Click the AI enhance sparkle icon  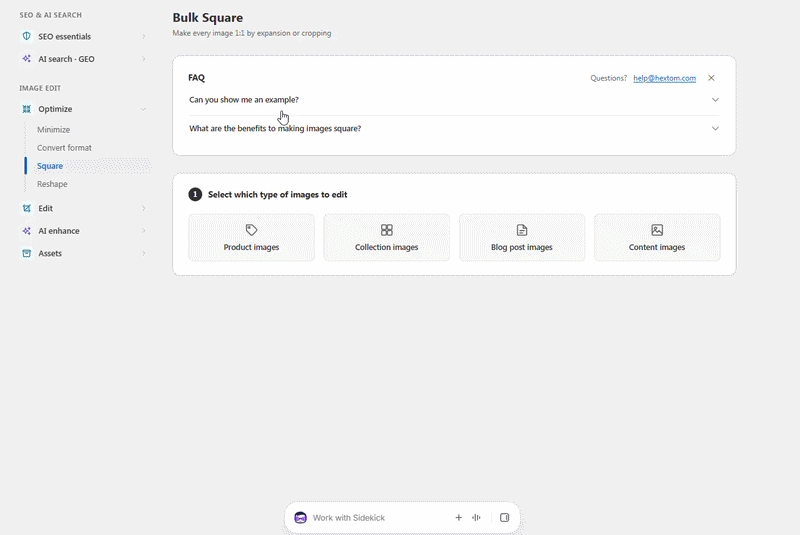(x=27, y=231)
